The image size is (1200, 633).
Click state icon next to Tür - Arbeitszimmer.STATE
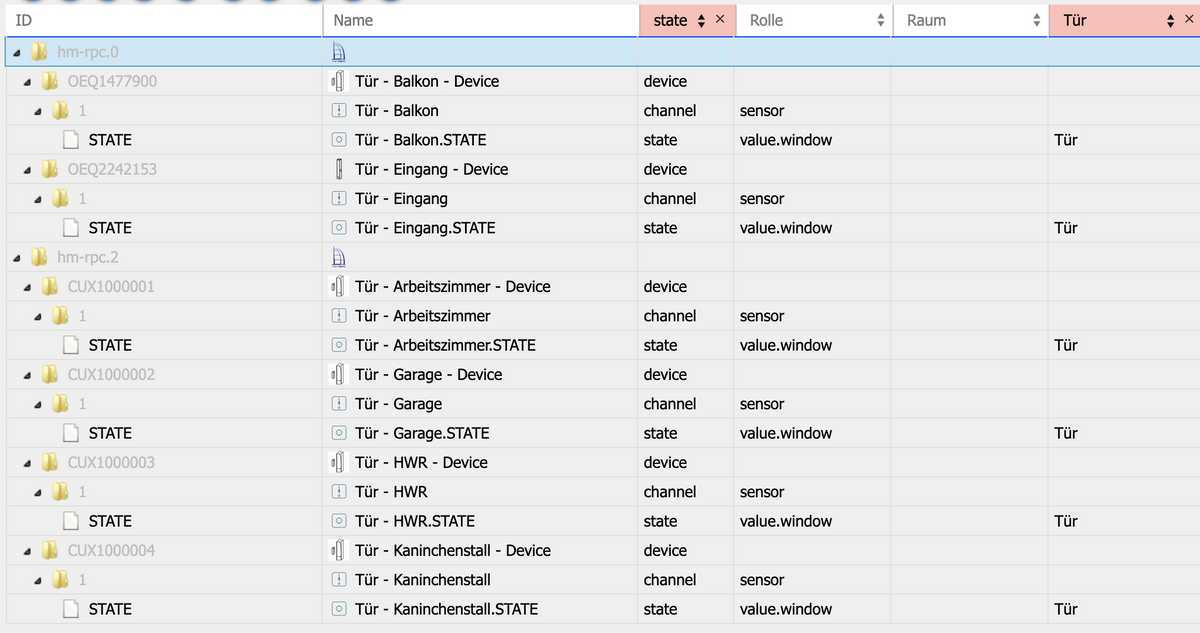340,345
